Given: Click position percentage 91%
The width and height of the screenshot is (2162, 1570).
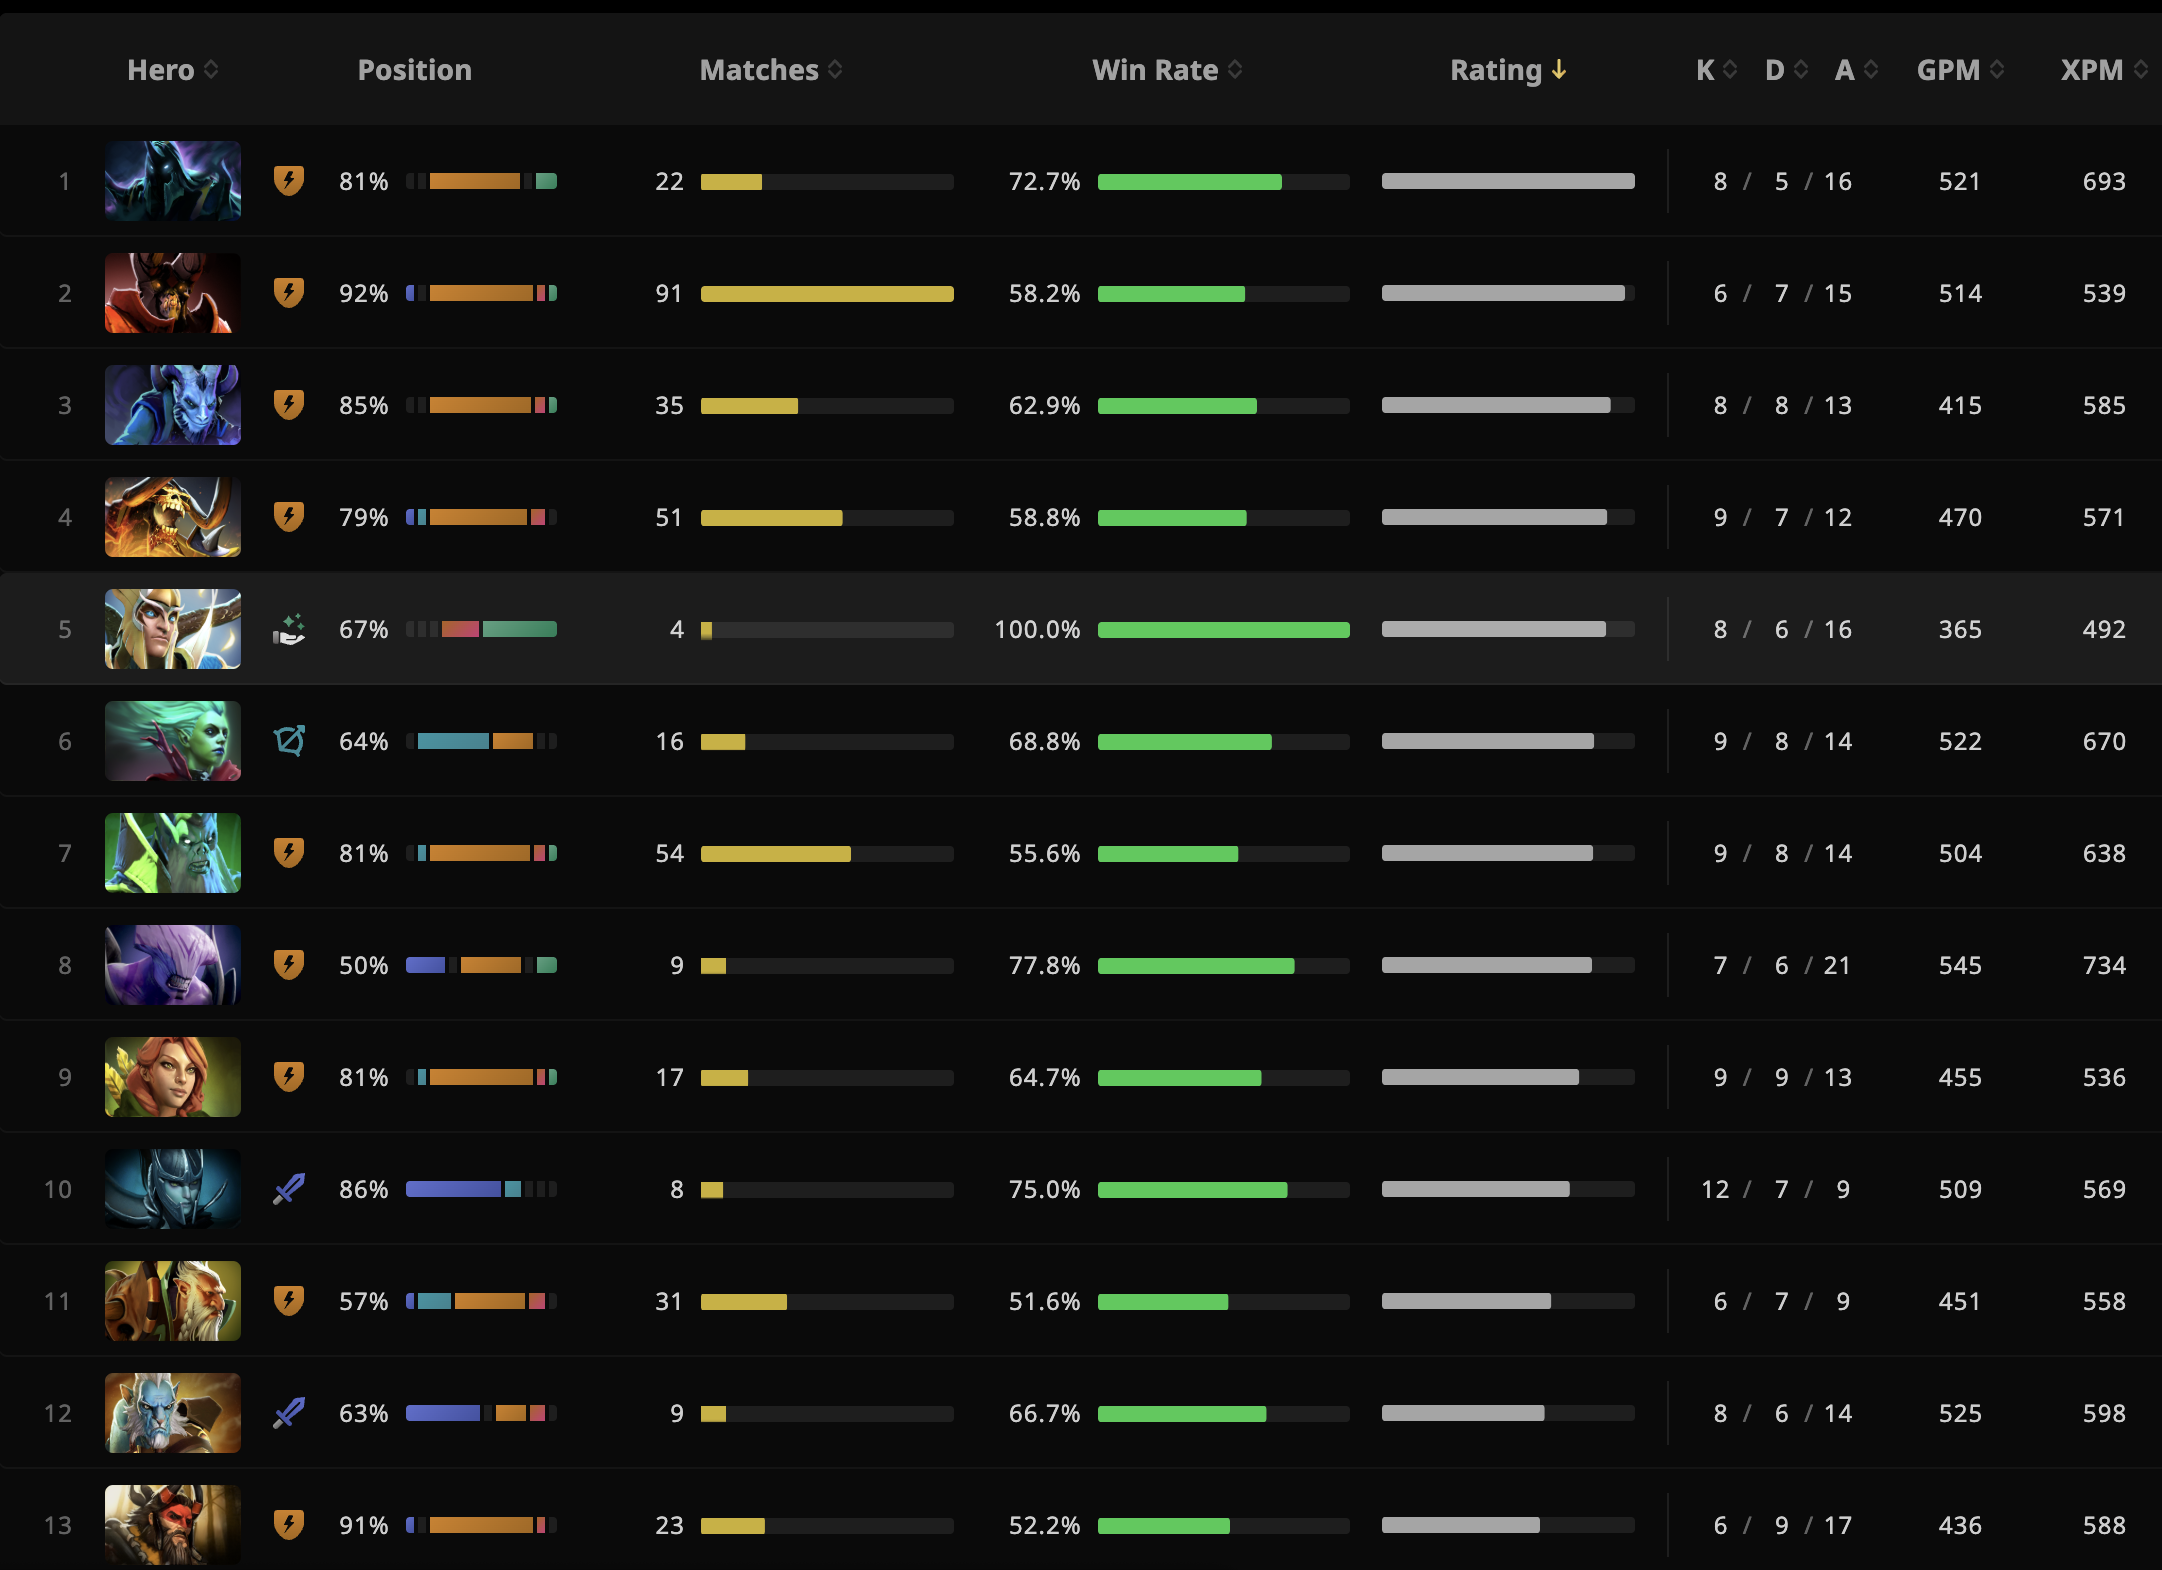Looking at the screenshot, I should 363,1526.
